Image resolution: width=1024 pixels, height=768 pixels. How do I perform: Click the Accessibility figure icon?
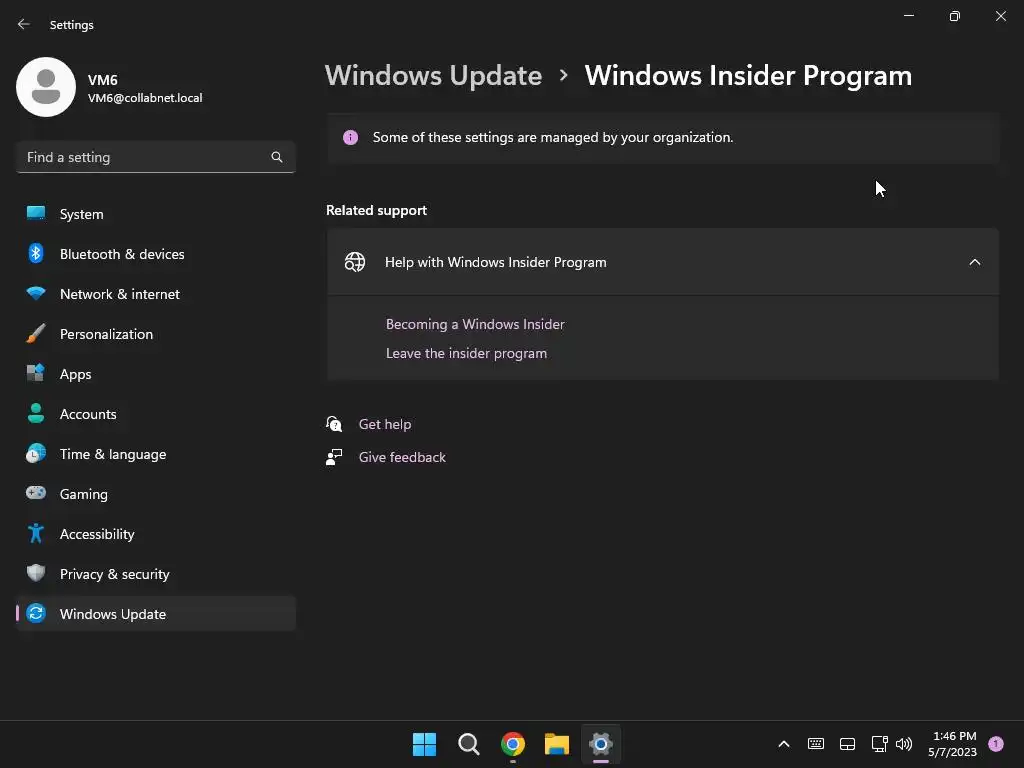(36, 534)
